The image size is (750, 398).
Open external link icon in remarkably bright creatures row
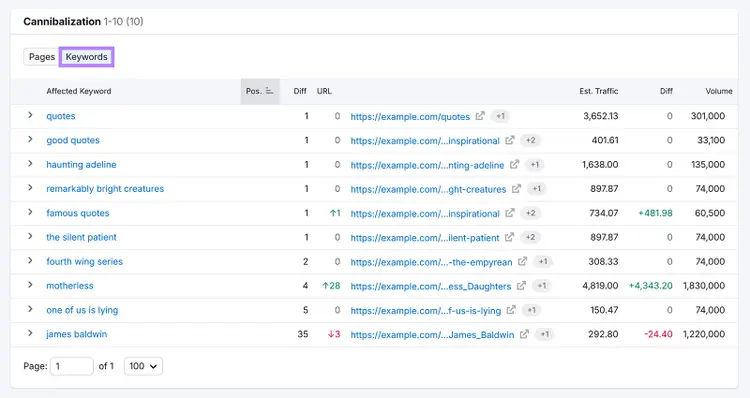click(516, 188)
